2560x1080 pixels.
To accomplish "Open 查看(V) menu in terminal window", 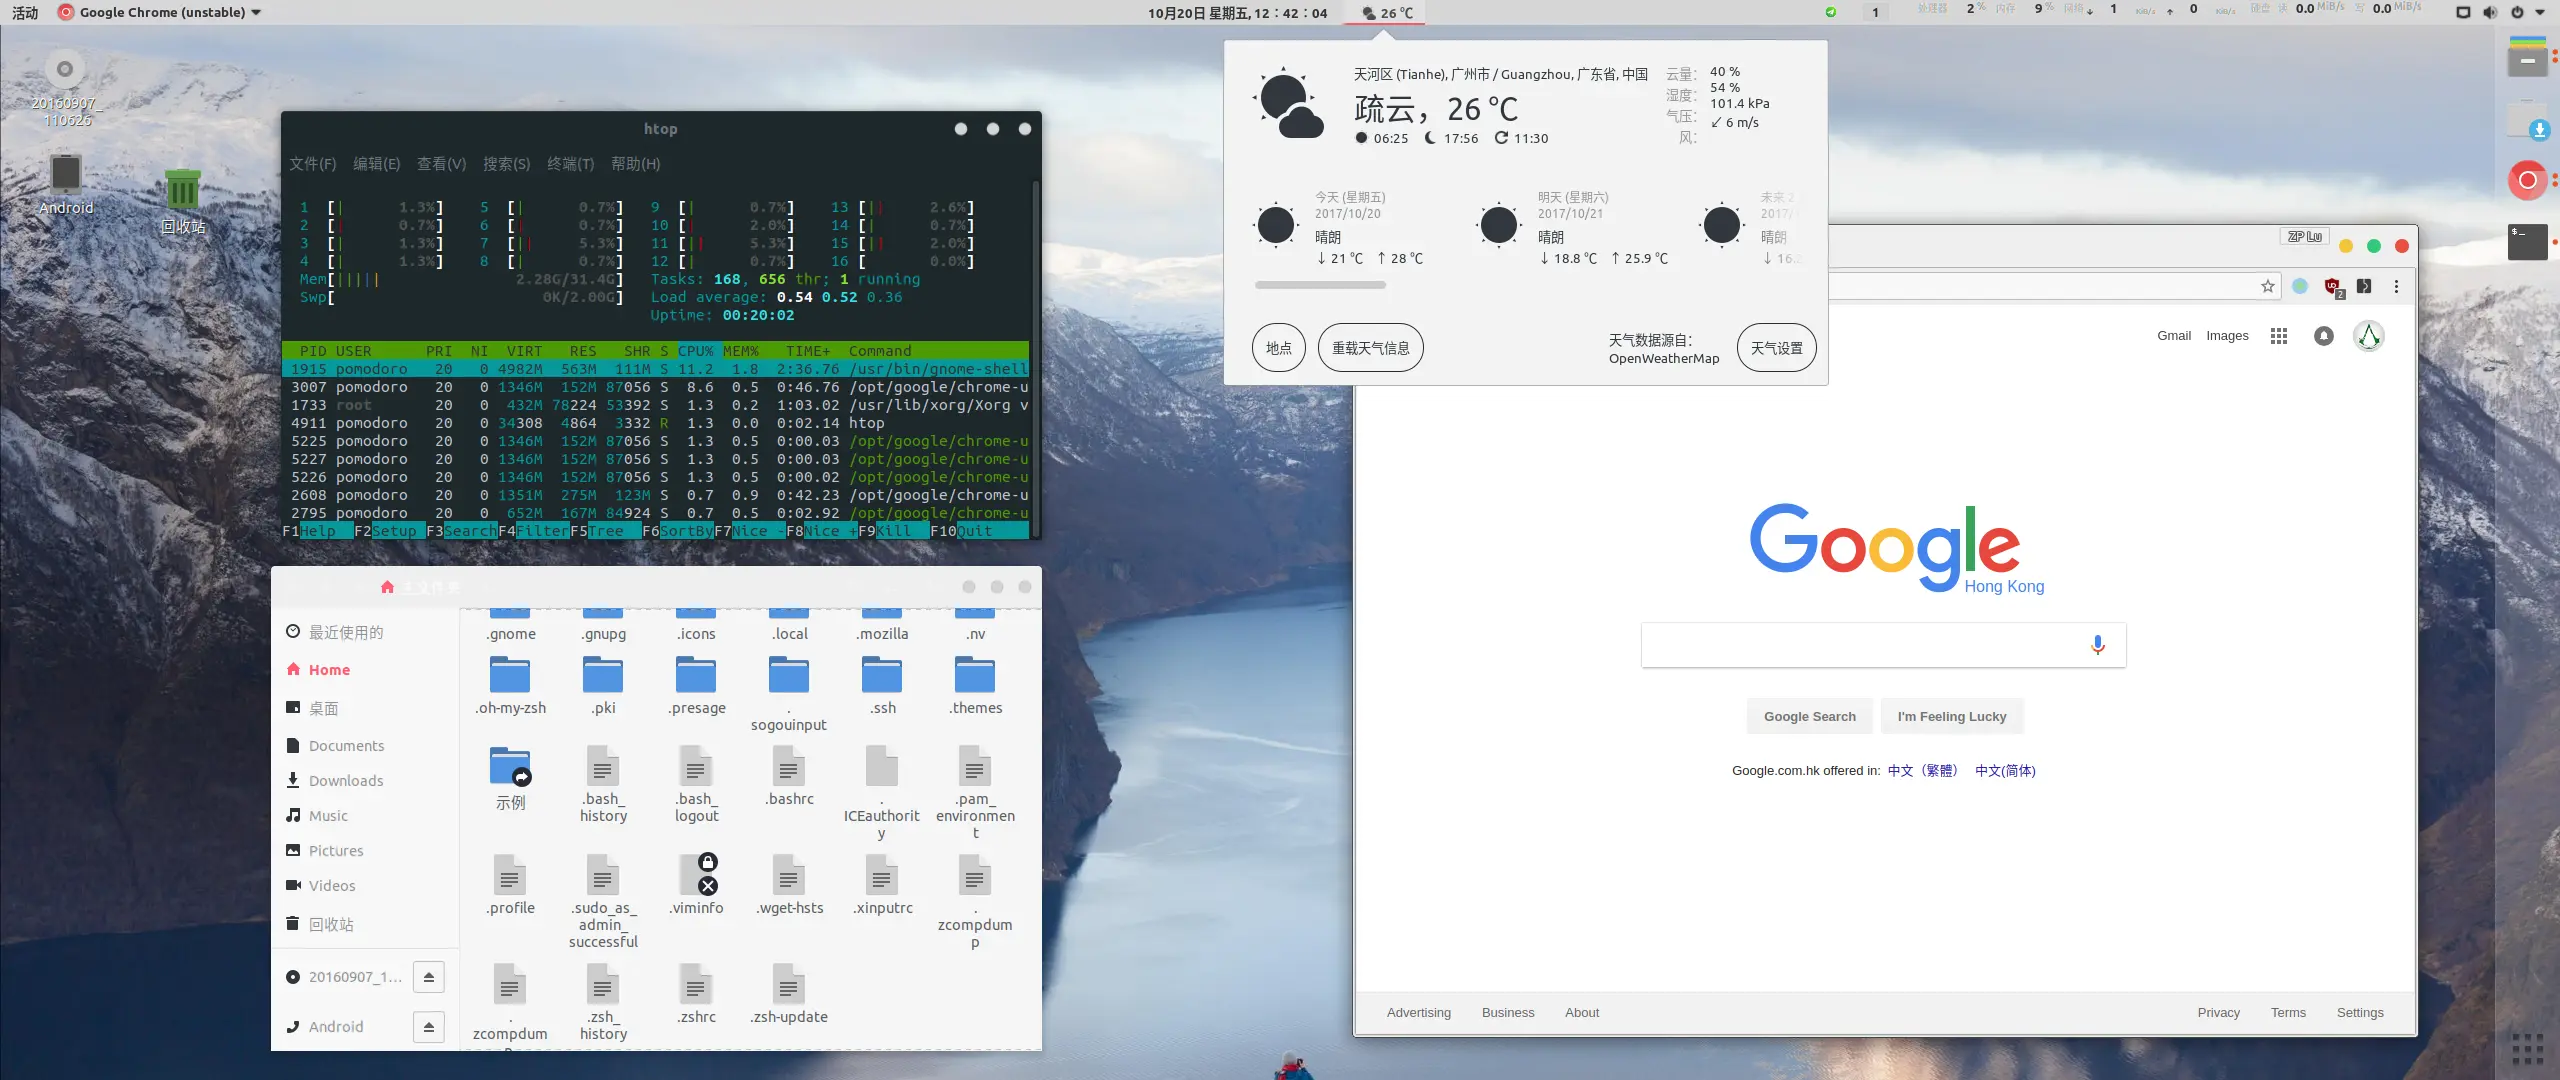I will [441, 164].
